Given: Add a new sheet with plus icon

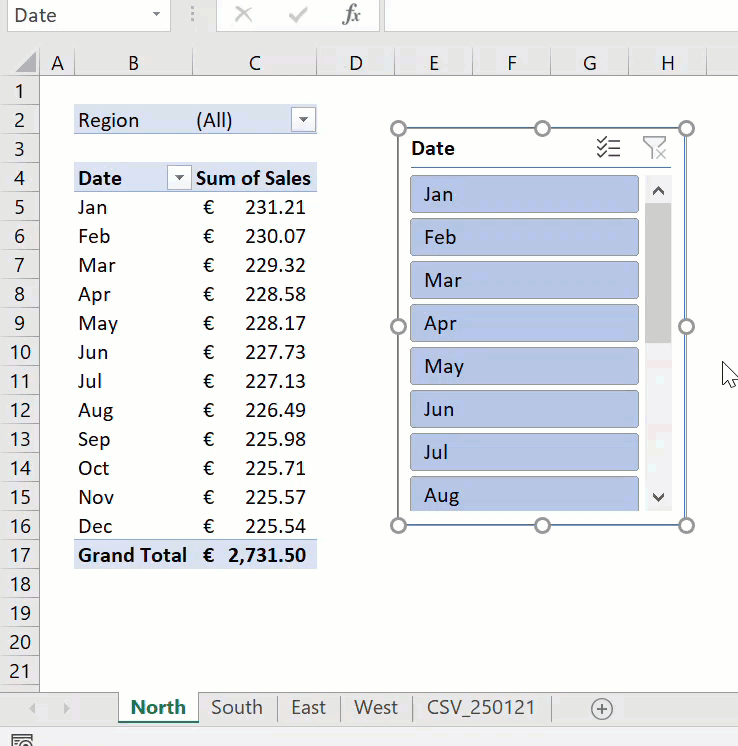Looking at the screenshot, I should click(601, 708).
